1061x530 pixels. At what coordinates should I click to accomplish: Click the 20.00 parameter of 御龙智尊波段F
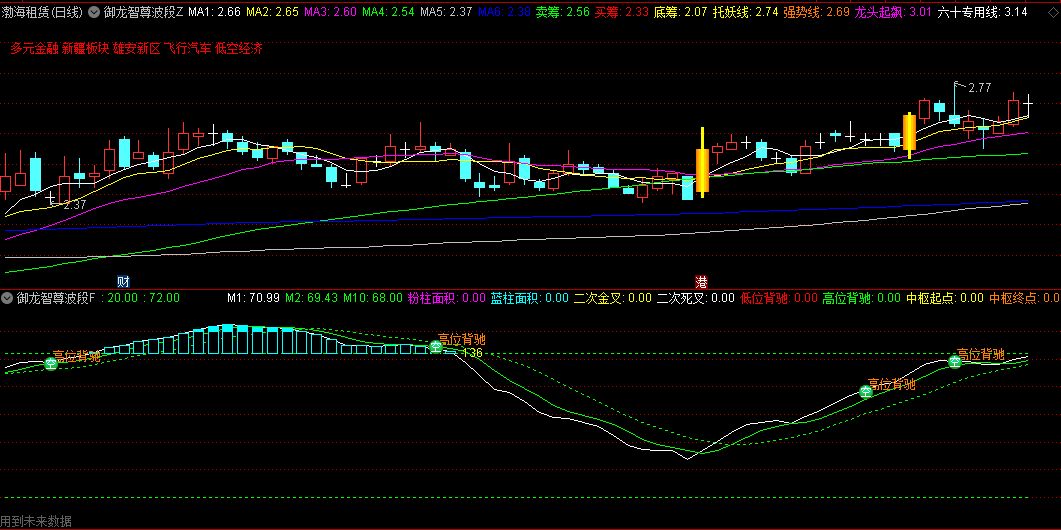pos(122,298)
